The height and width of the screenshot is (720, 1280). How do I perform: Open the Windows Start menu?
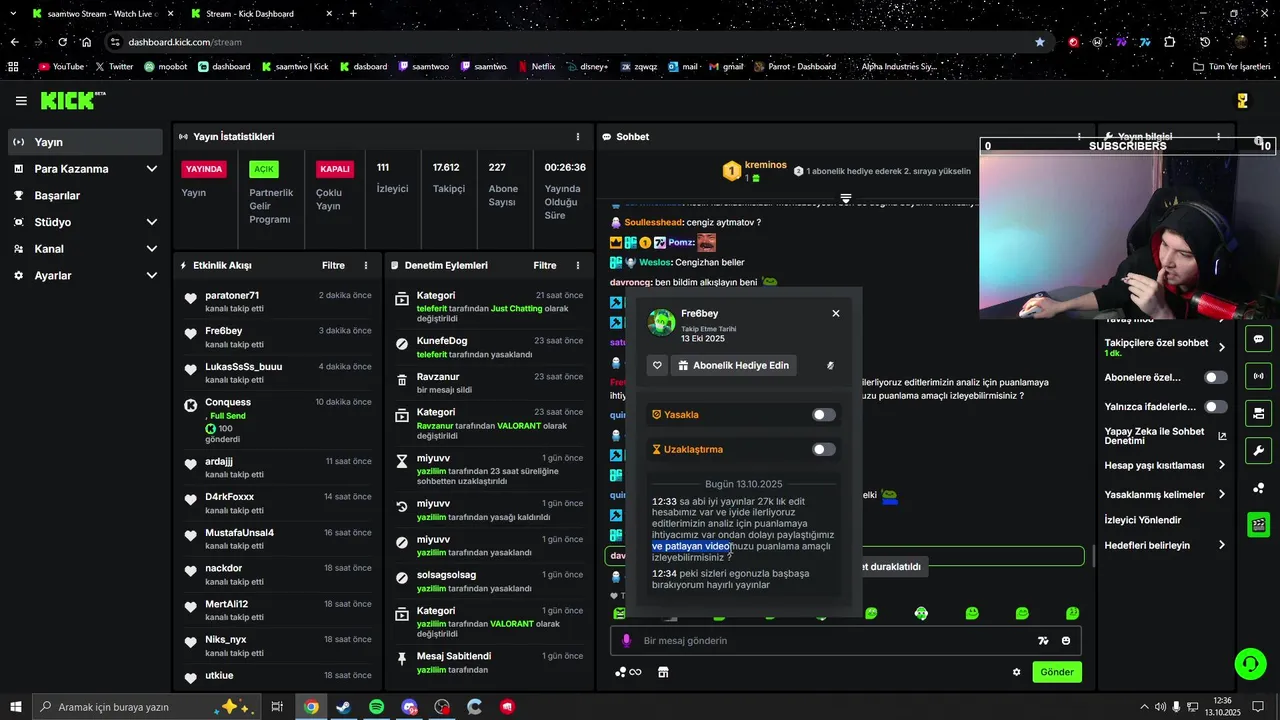click(16, 707)
